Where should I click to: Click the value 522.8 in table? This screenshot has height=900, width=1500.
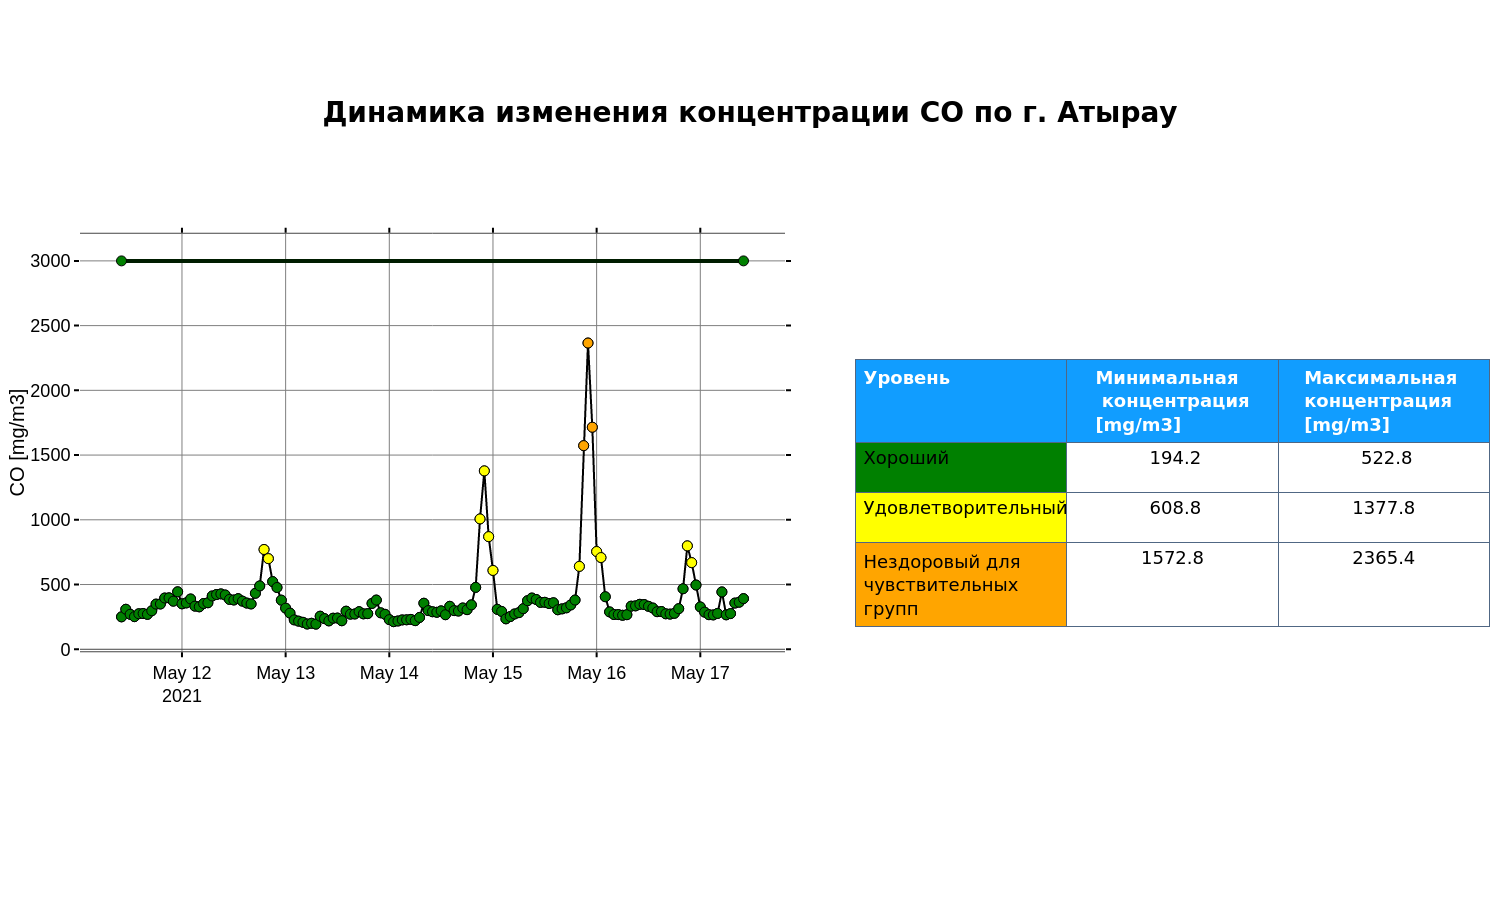click(1386, 458)
